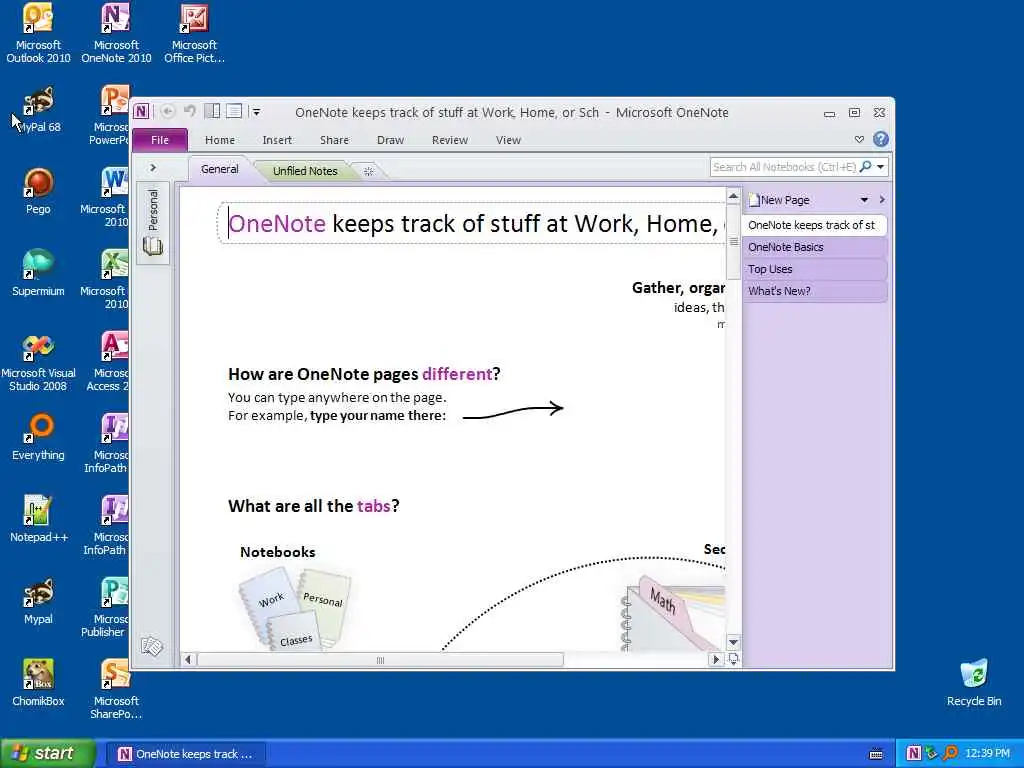Launch Everything search shortcut

coord(38,437)
